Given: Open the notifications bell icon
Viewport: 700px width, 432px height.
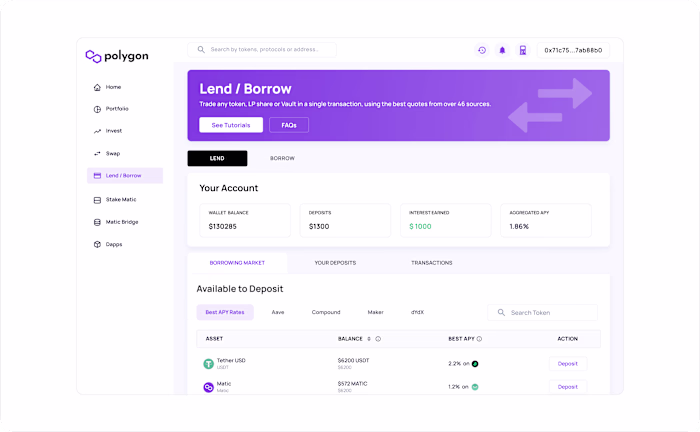Looking at the screenshot, I should point(502,50).
